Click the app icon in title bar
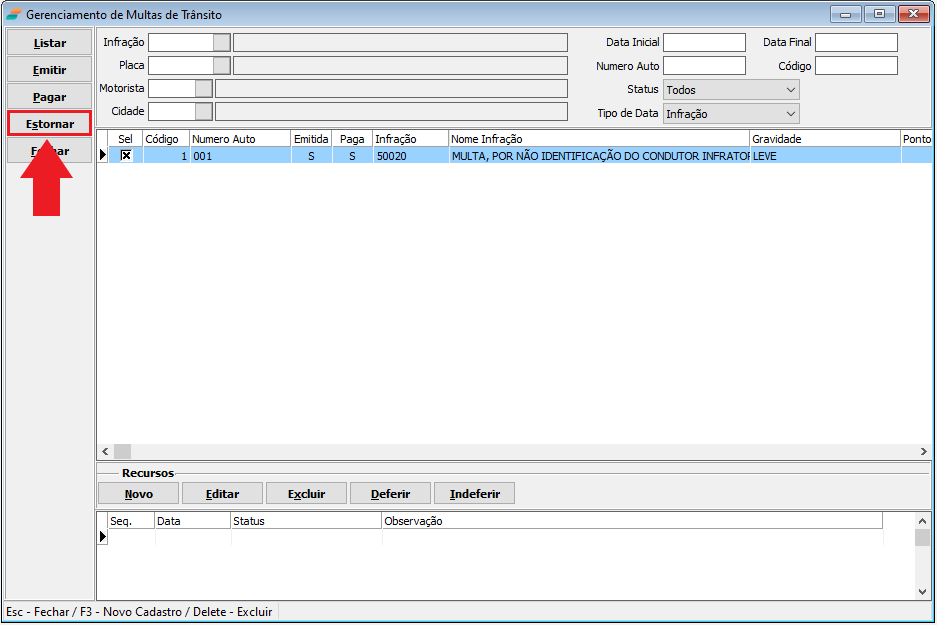Screen dimensions: 937x625 (x=13, y=15)
